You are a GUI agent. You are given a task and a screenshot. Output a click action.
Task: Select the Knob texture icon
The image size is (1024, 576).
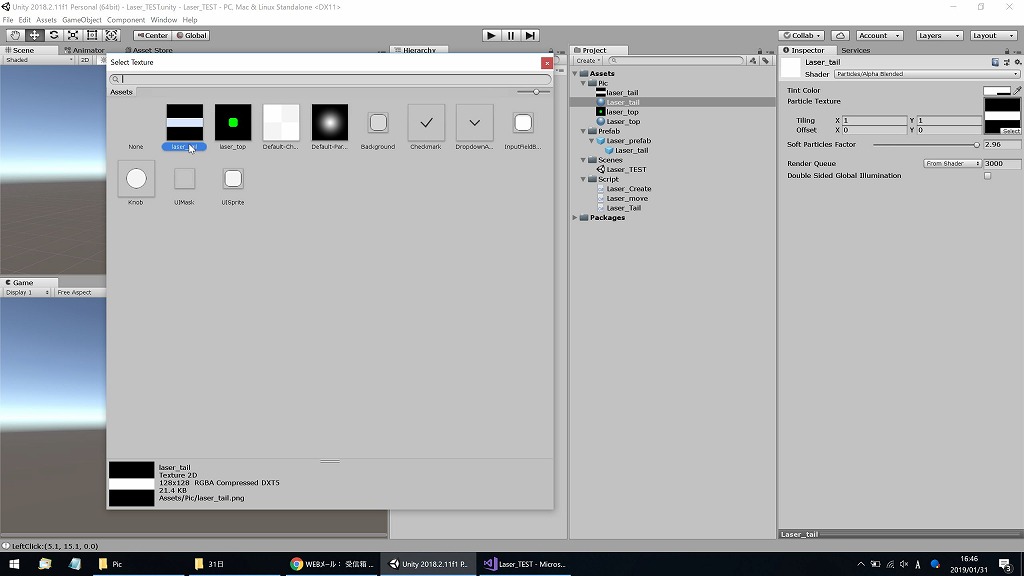pos(136,178)
